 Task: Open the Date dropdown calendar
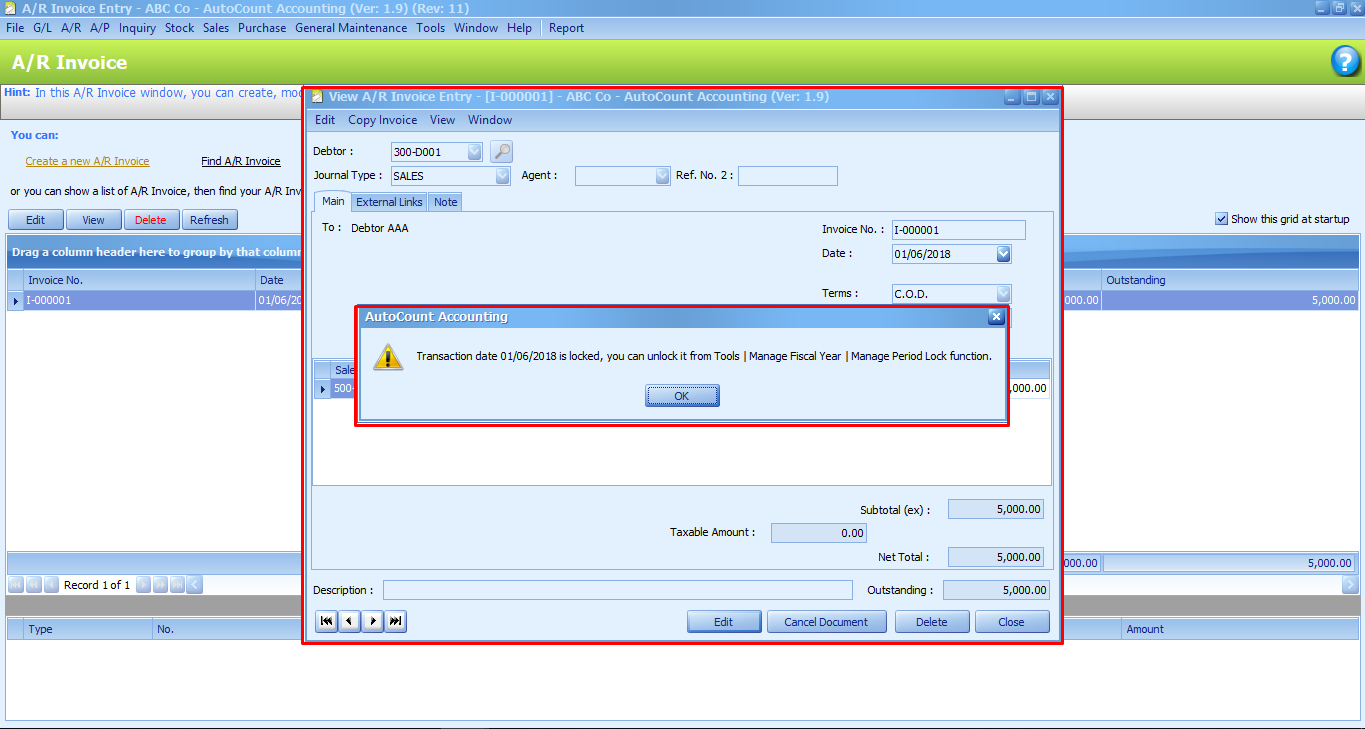(1003, 254)
